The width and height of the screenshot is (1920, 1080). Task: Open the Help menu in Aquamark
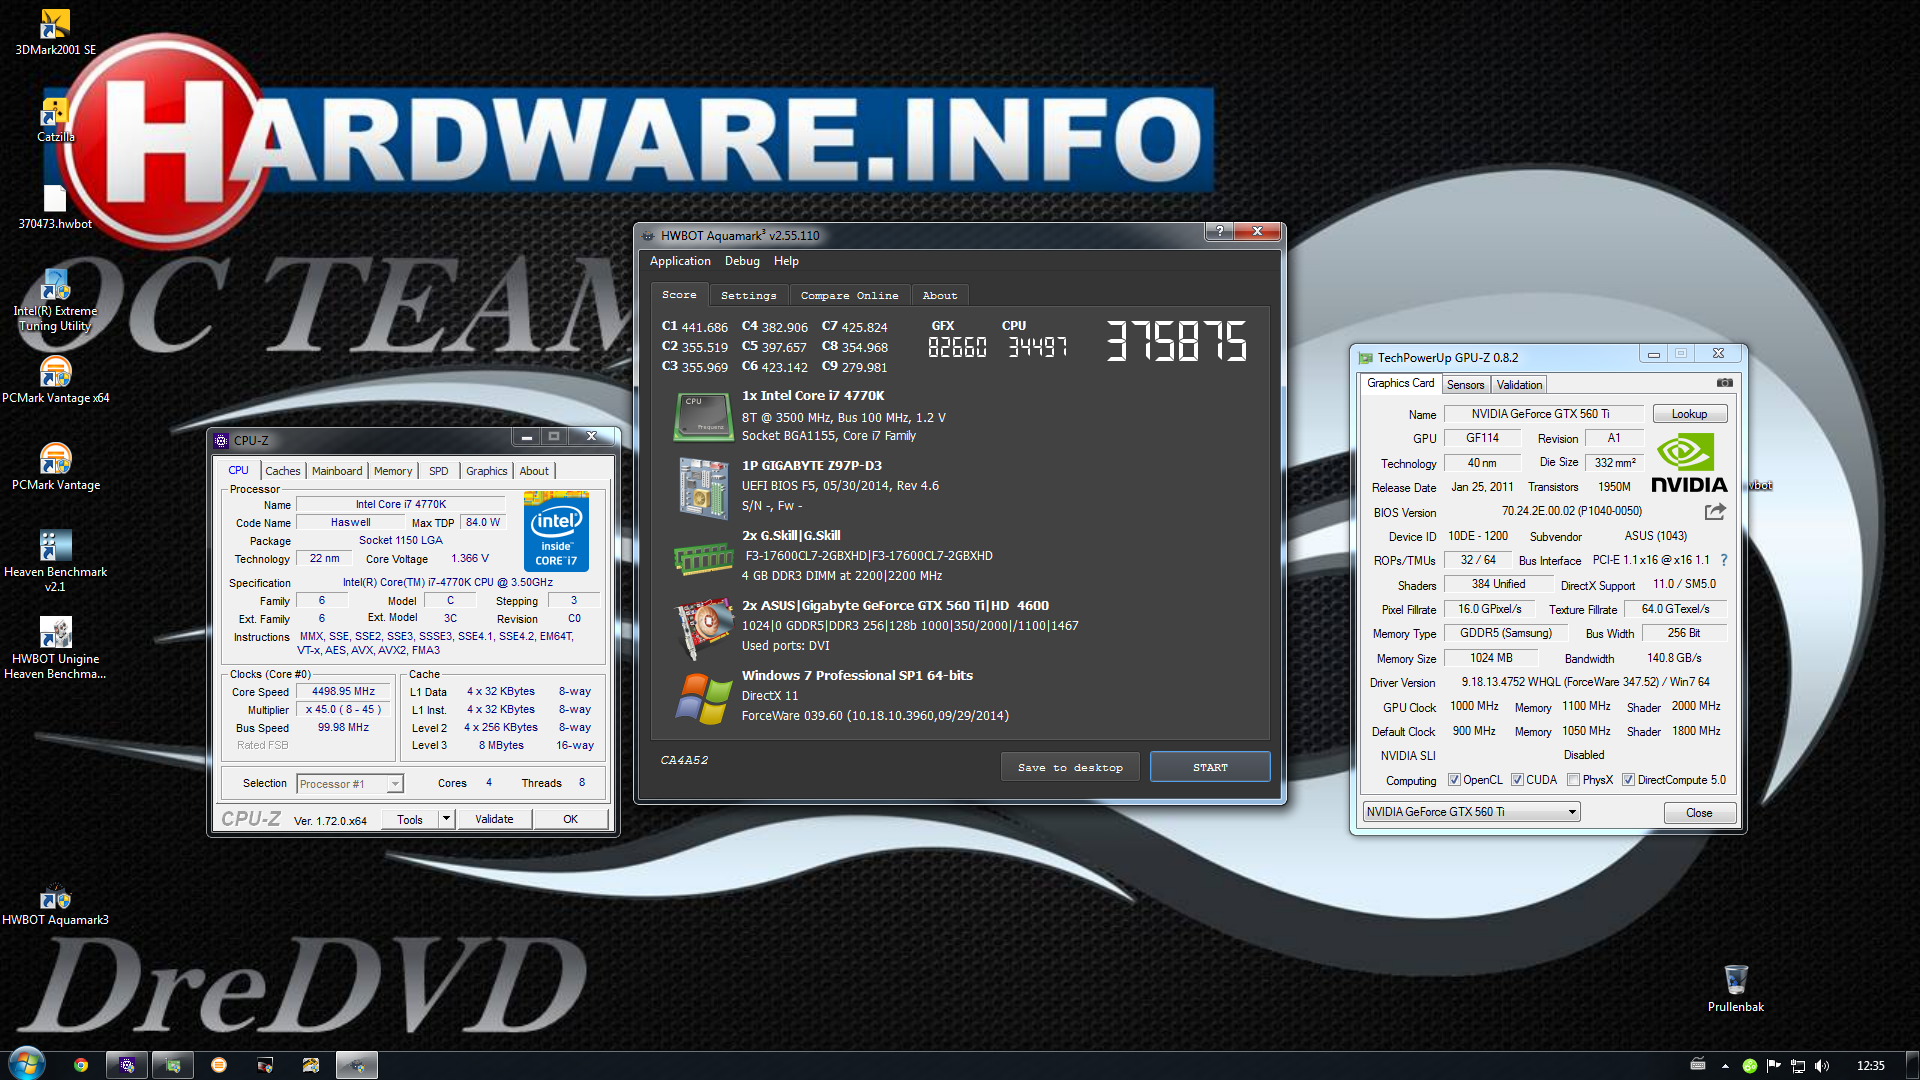pos(786,261)
